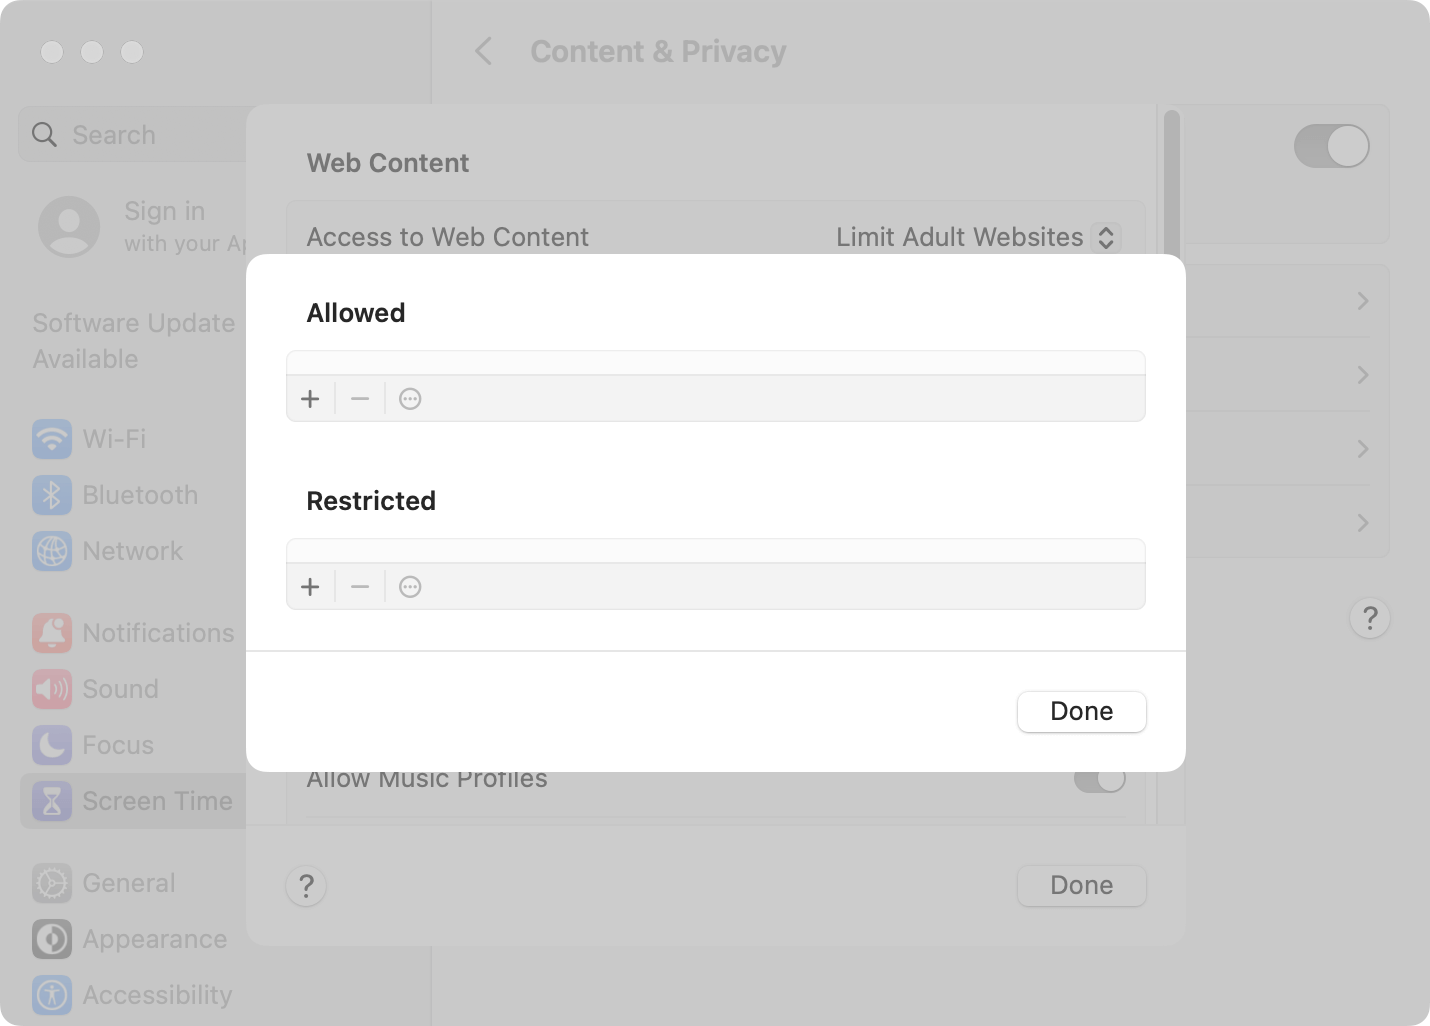The height and width of the screenshot is (1026, 1430).
Task: Select the Screen Time hourglass icon
Action: pos(51,801)
